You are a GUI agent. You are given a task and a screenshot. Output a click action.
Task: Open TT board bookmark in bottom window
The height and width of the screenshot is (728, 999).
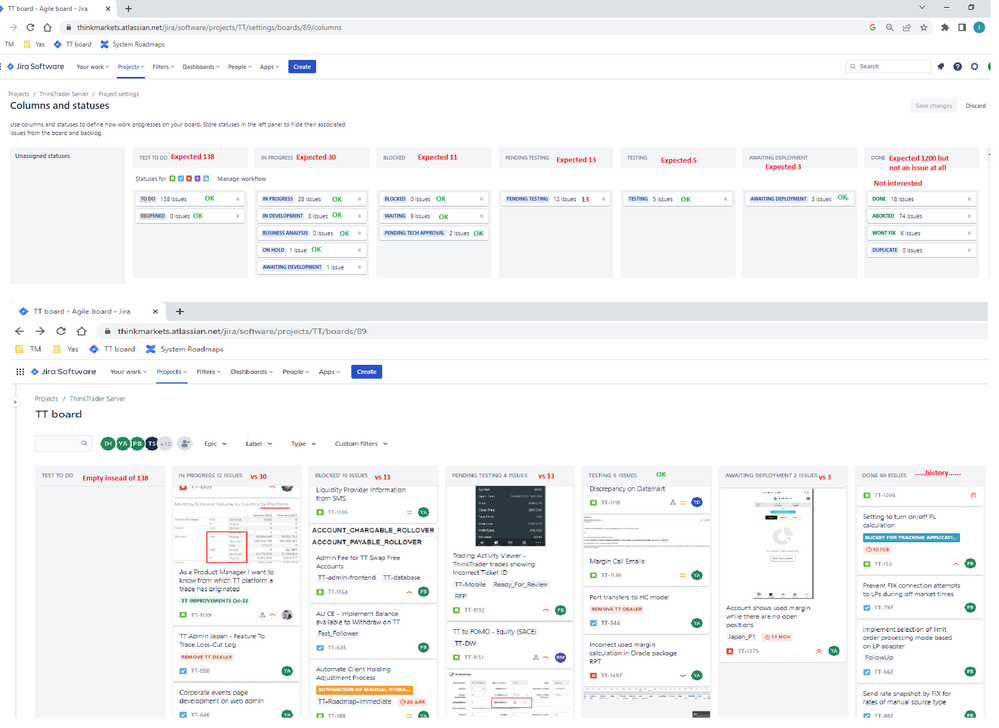112,349
